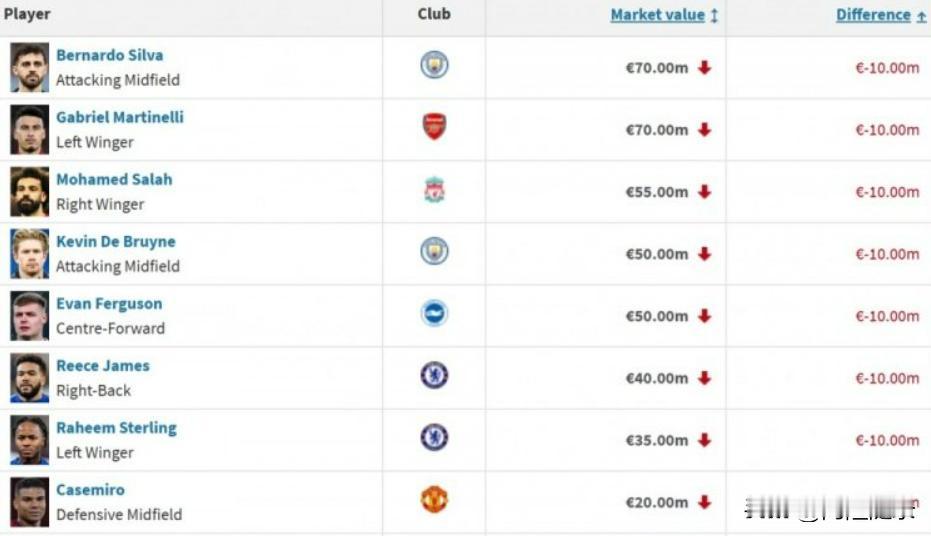Viewport: 931px width, 536px height.
Task: Click red down arrow beside Salah's €55.00m
Action: click(x=705, y=192)
